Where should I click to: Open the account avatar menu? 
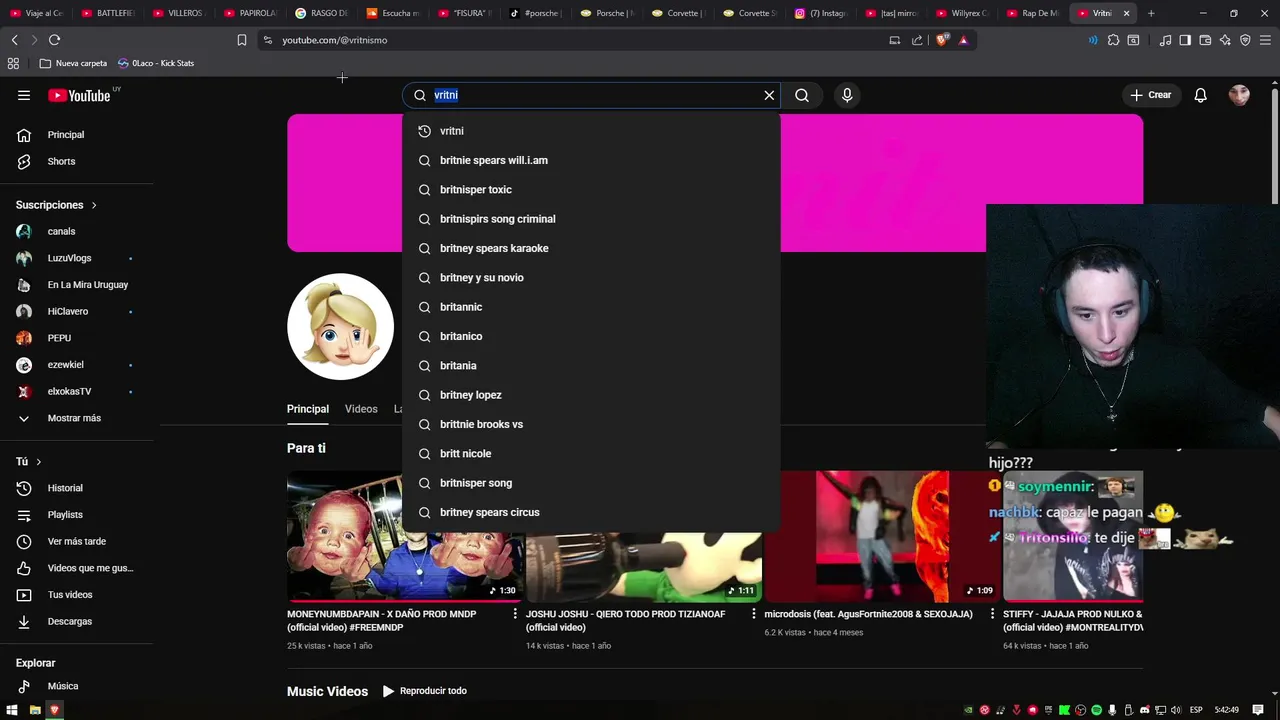[1239, 95]
